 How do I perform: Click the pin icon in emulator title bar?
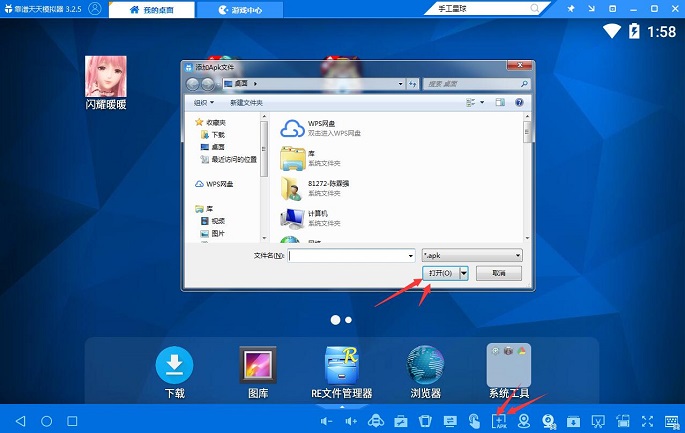point(571,9)
